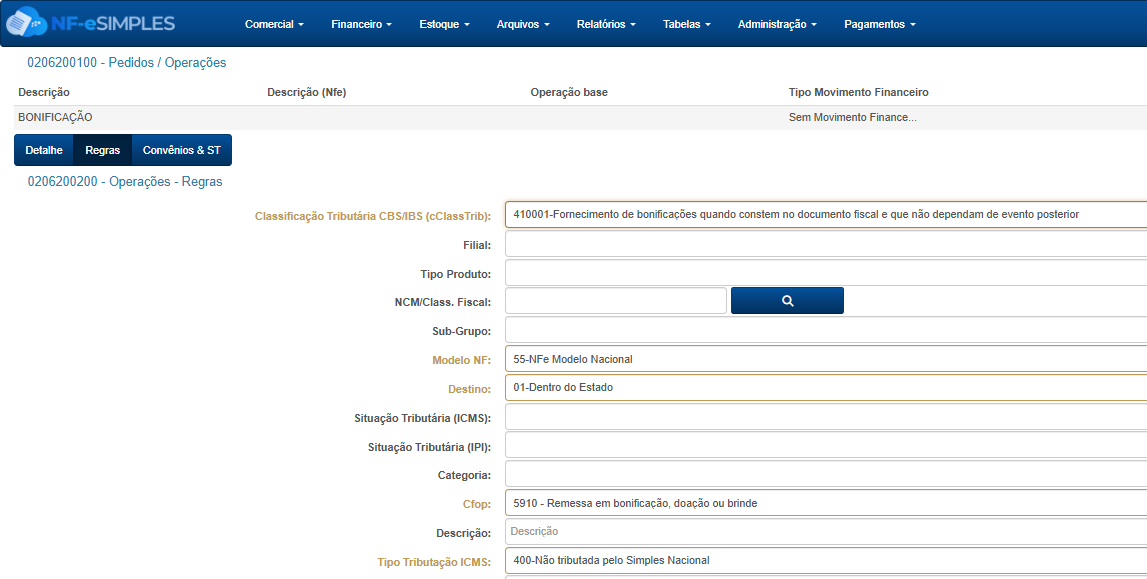1147x579 pixels.
Task: Expand the Arquivos dropdown menu
Action: 522,24
